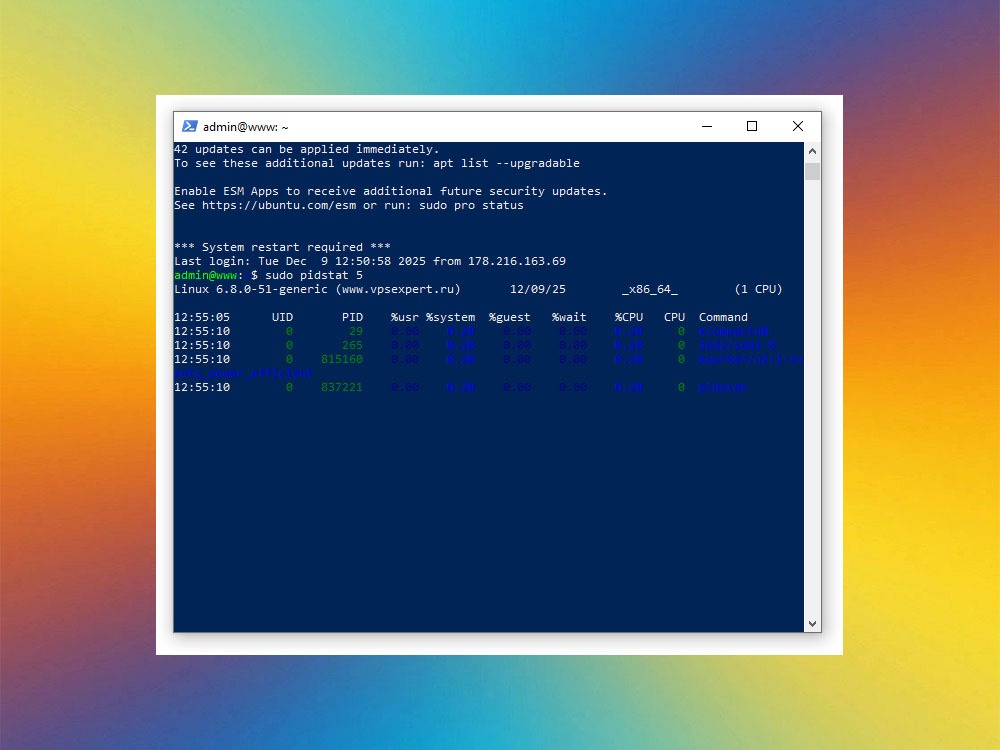Viewport: 1000px width, 750px height.
Task: Click the minimize button
Action: coord(707,126)
